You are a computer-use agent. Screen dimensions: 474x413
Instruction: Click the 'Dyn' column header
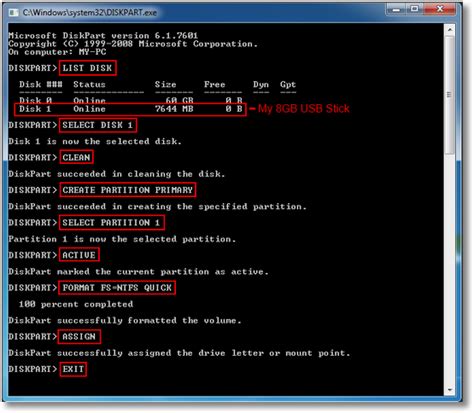click(261, 85)
